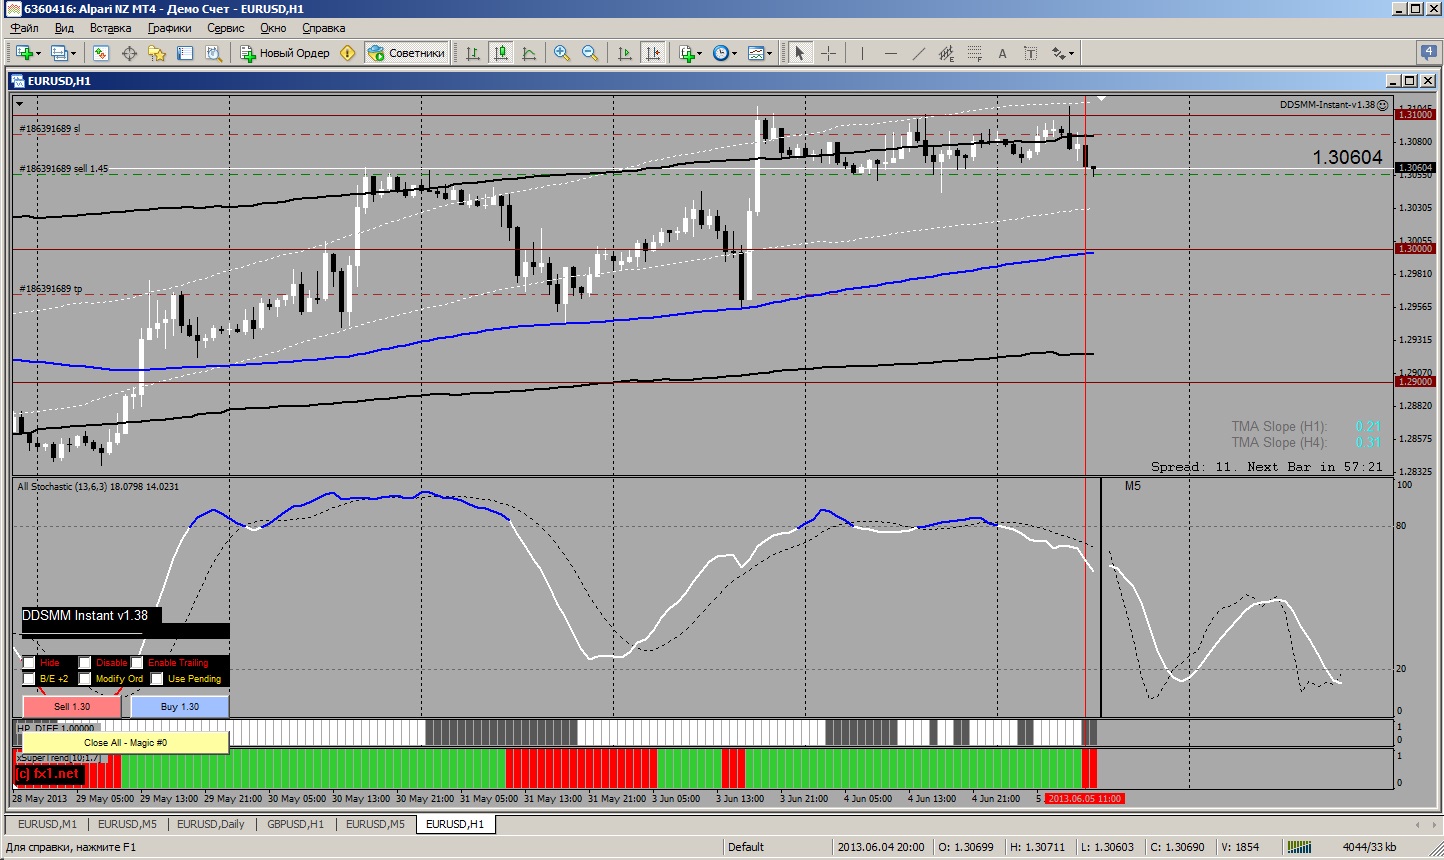Open the Справка menu
This screenshot has width=1444, height=860.
click(x=323, y=28)
